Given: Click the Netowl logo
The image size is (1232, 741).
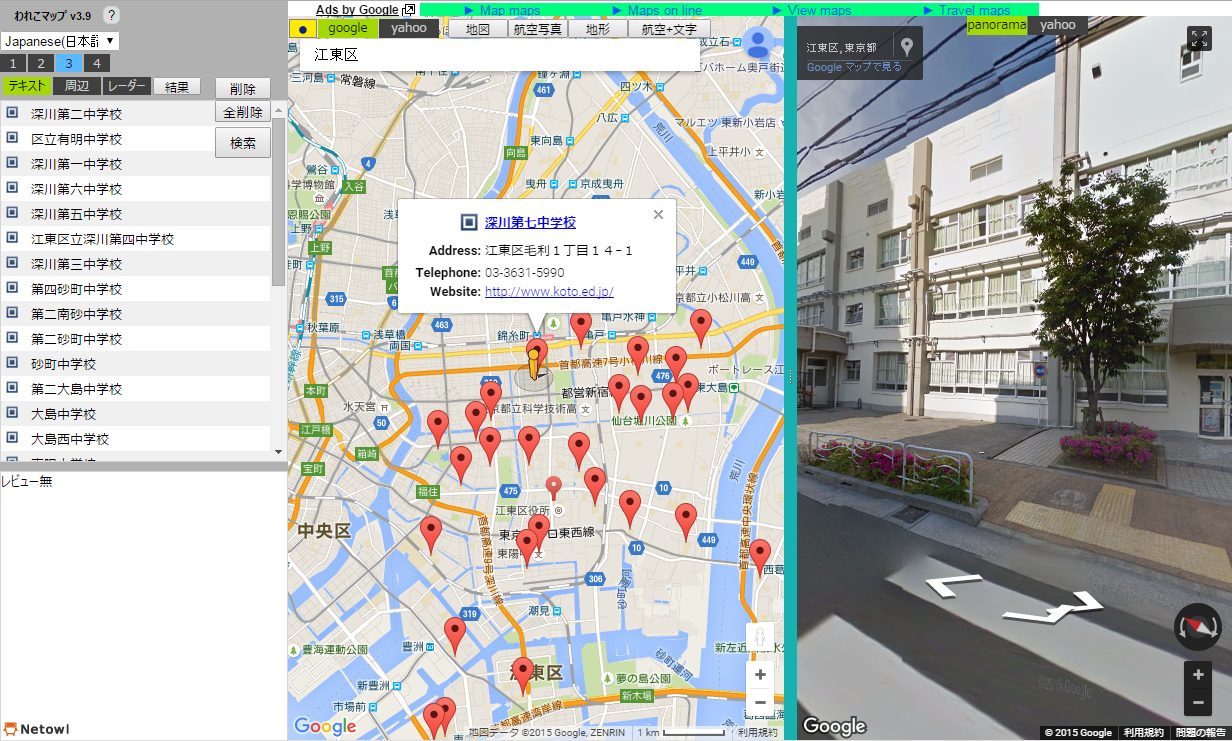Looking at the screenshot, I should pyautogui.click(x=36, y=729).
